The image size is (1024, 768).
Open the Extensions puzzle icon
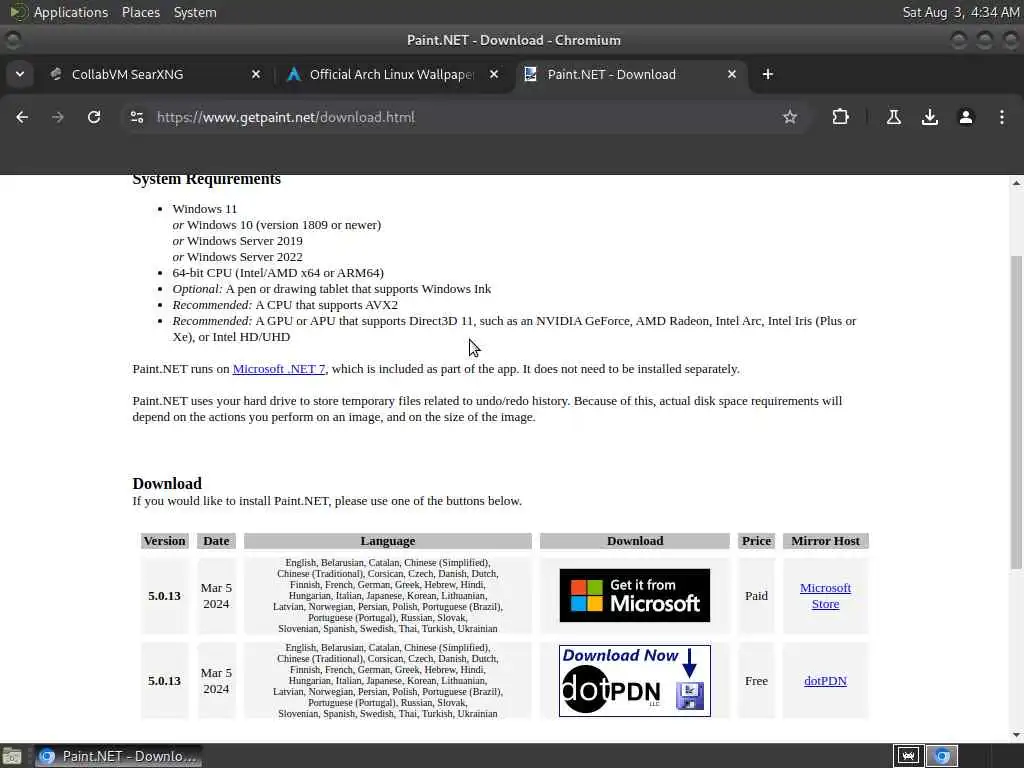(840, 117)
